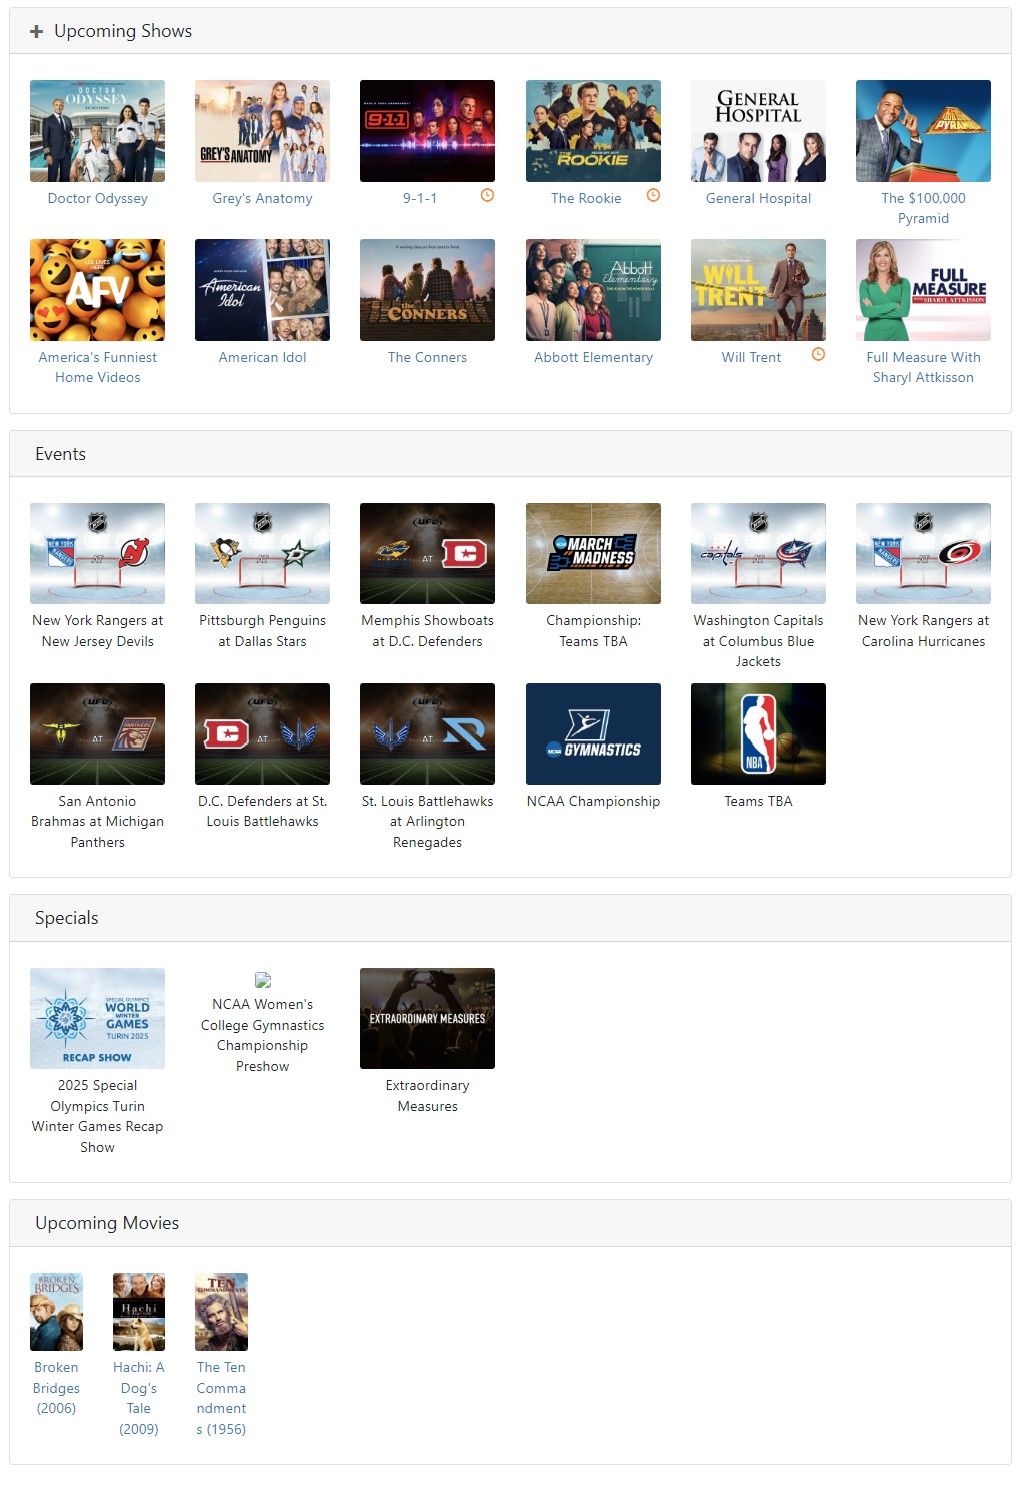Click the March Madness Championship image
1022x1488 pixels.
[593, 553]
